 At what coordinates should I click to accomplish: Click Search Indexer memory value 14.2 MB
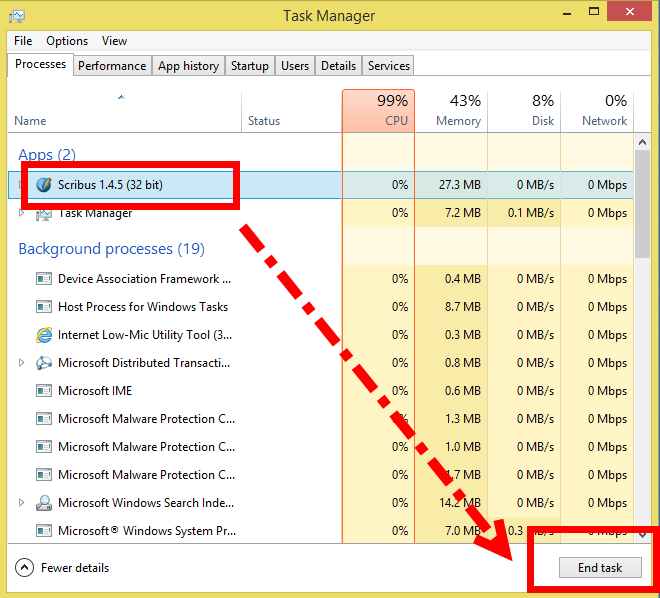click(460, 503)
